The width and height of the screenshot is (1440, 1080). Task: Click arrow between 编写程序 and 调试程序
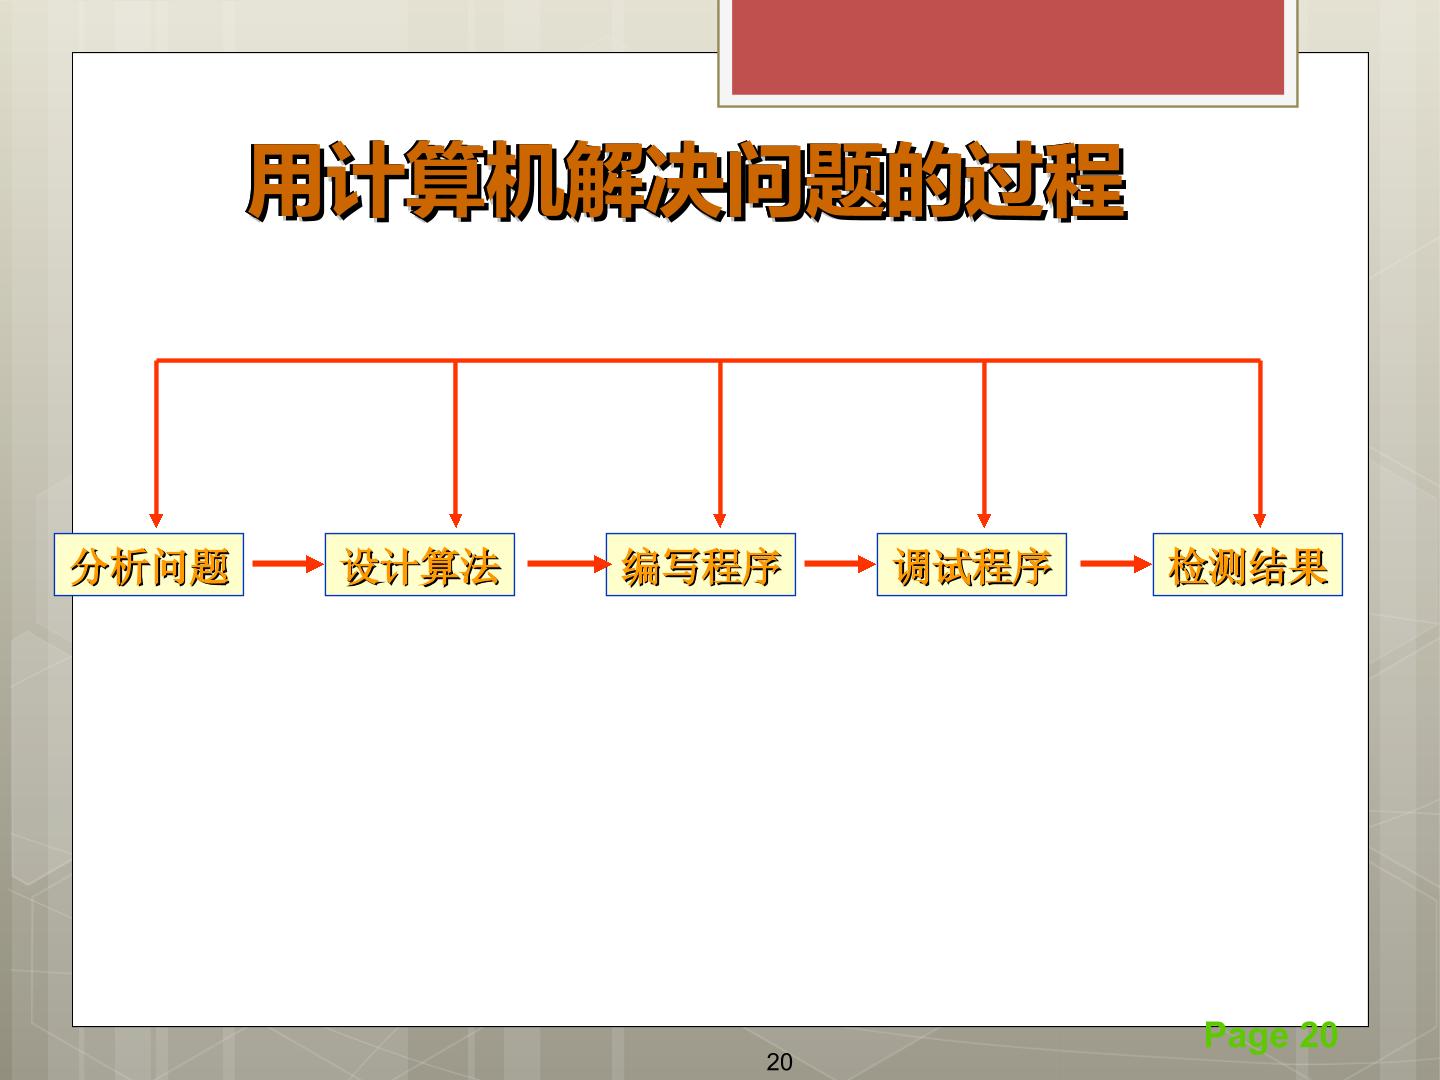[839, 563]
